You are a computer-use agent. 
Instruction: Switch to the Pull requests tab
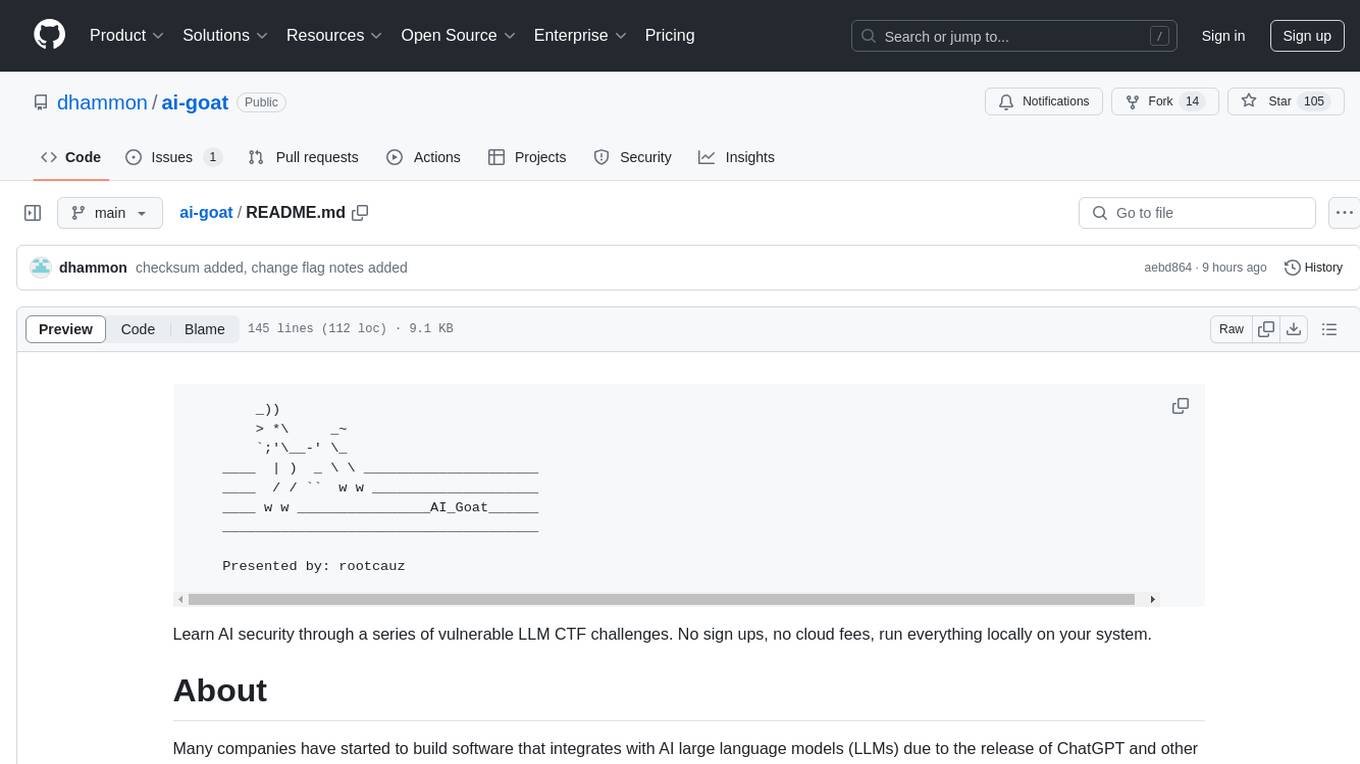click(x=303, y=157)
